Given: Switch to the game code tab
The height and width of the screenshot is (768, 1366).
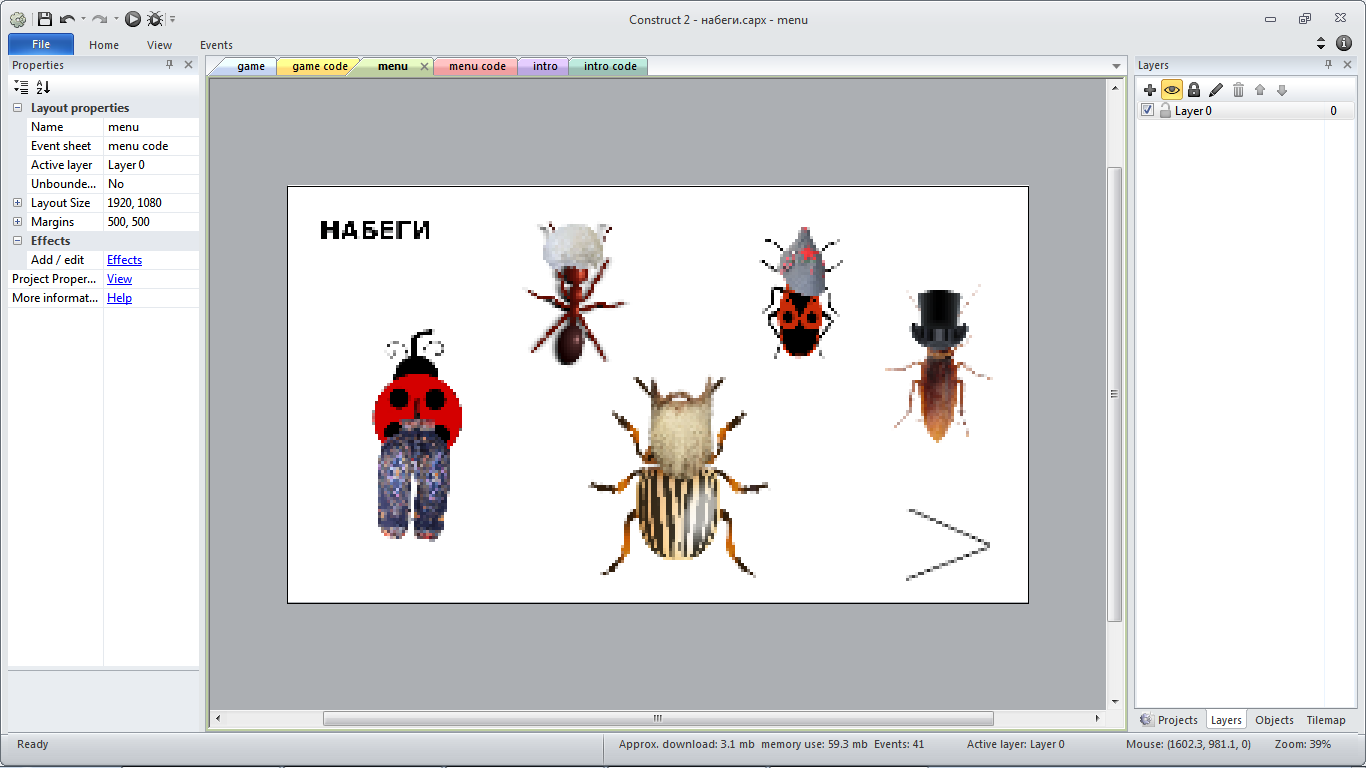Looking at the screenshot, I should point(320,67).
